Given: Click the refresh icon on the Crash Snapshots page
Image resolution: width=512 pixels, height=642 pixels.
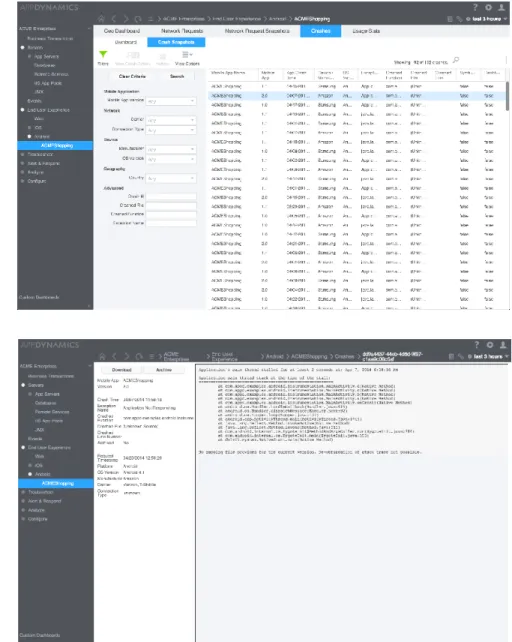Looking at the screenshot, I should 138,19.
